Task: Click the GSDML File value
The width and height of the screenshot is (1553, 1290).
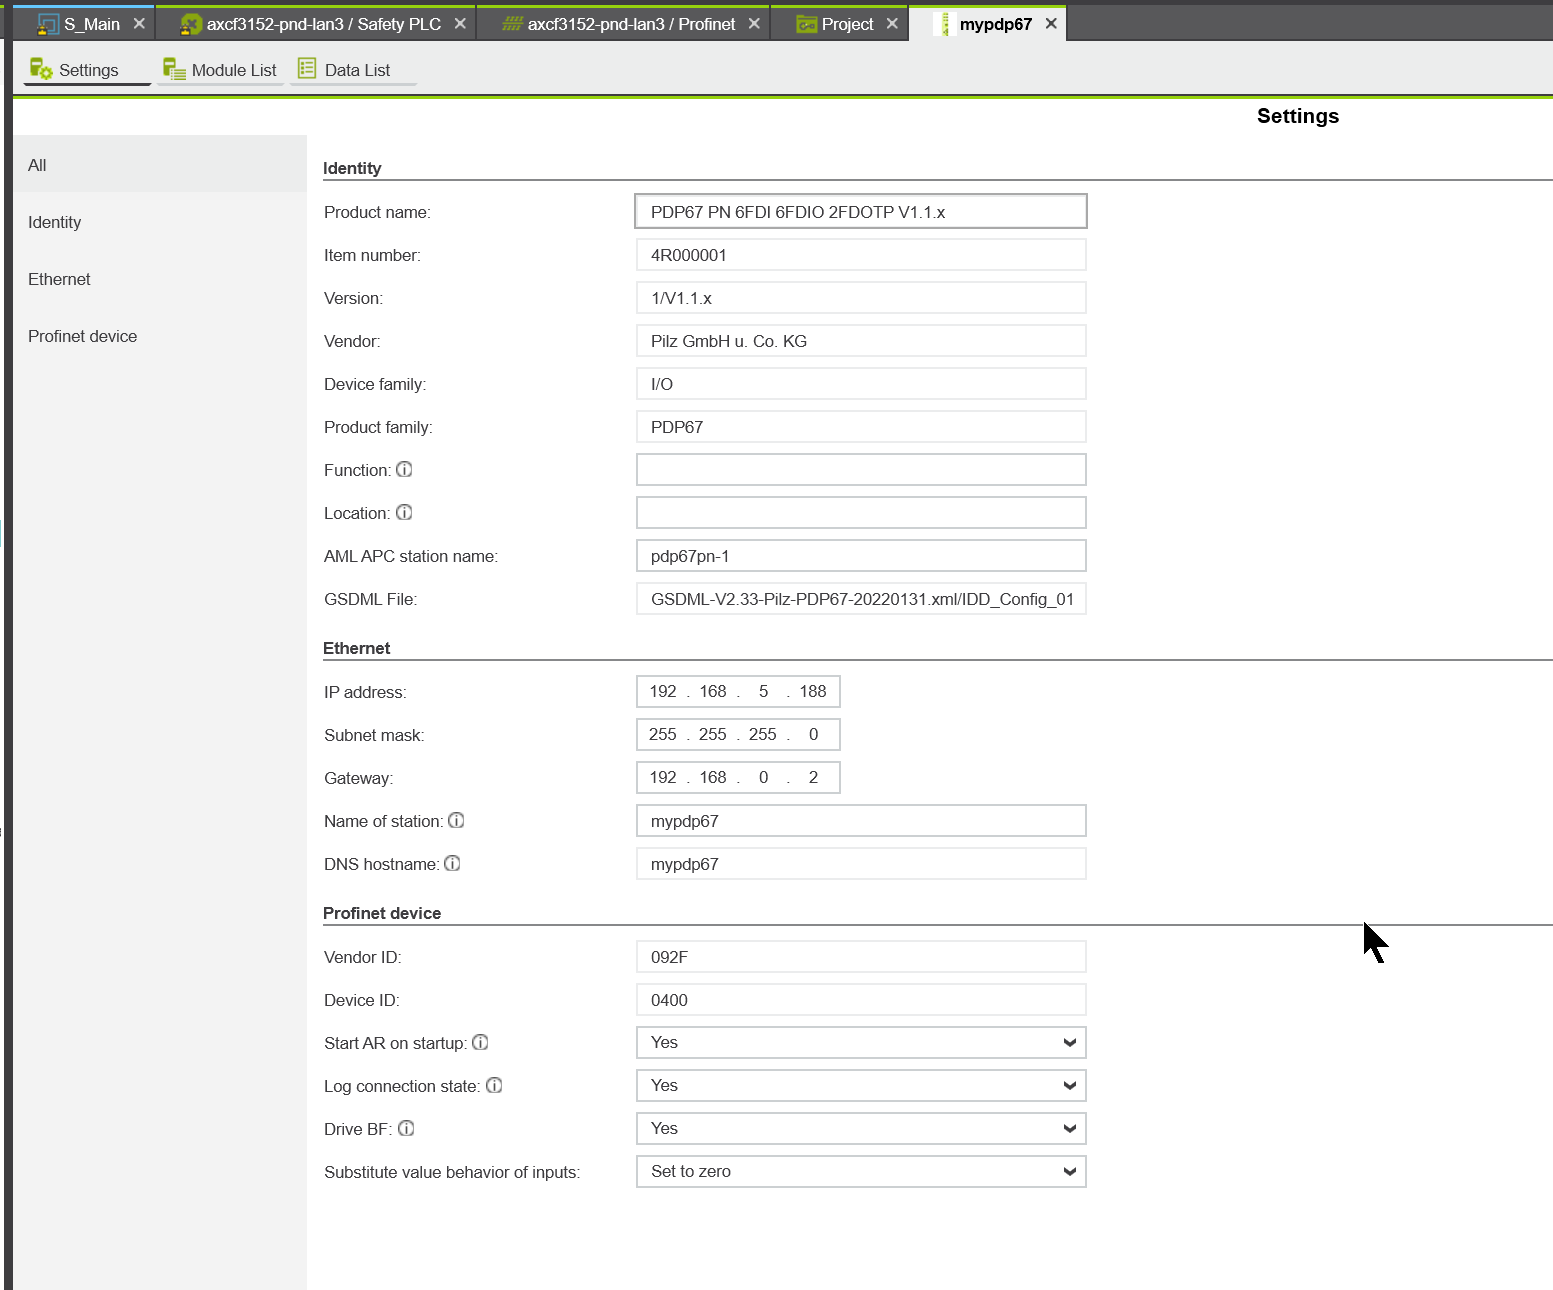Action: 861,598
